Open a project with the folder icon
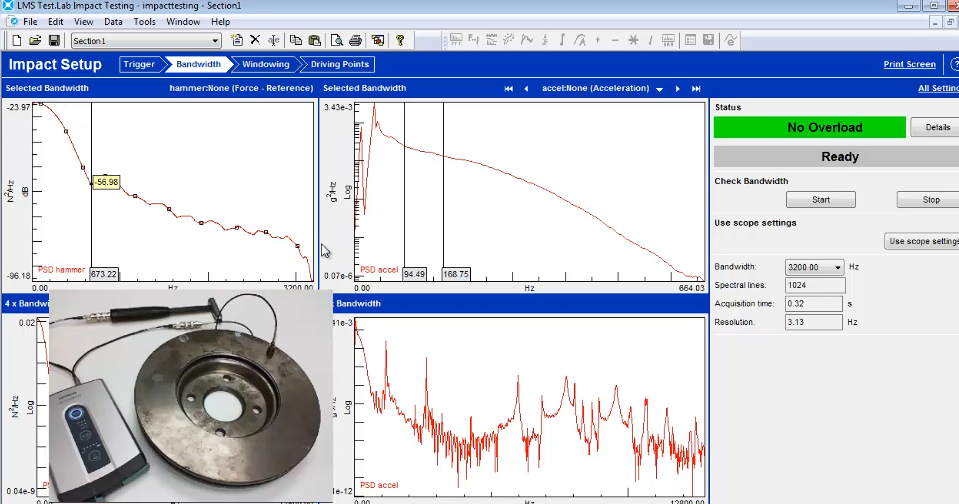This screenshot has width=959, height=504. 35,41
